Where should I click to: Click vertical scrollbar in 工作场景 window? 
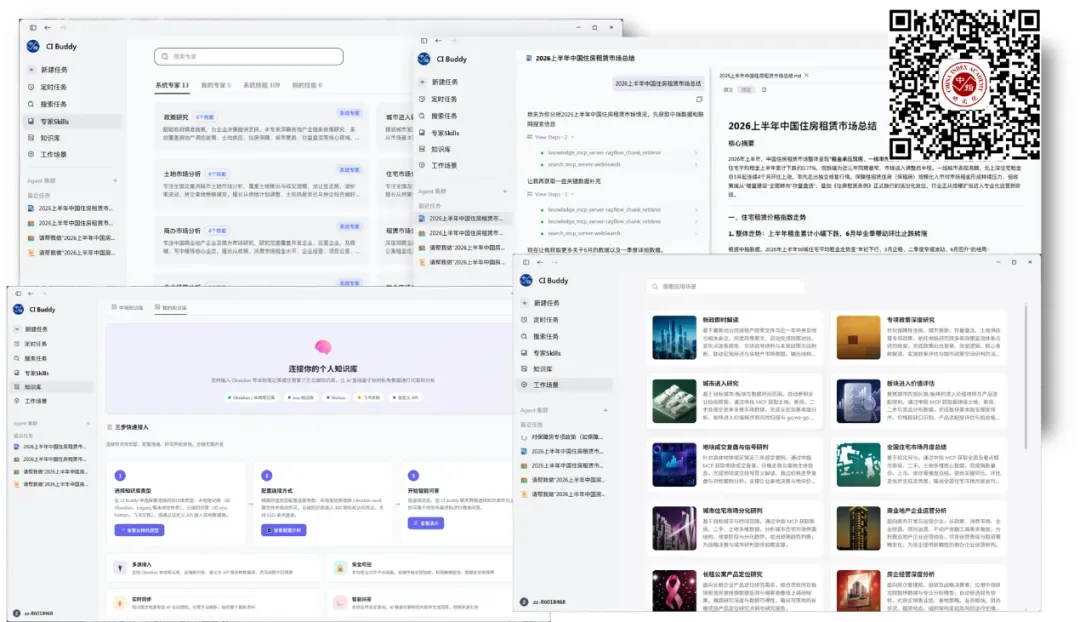(1026, 375)
